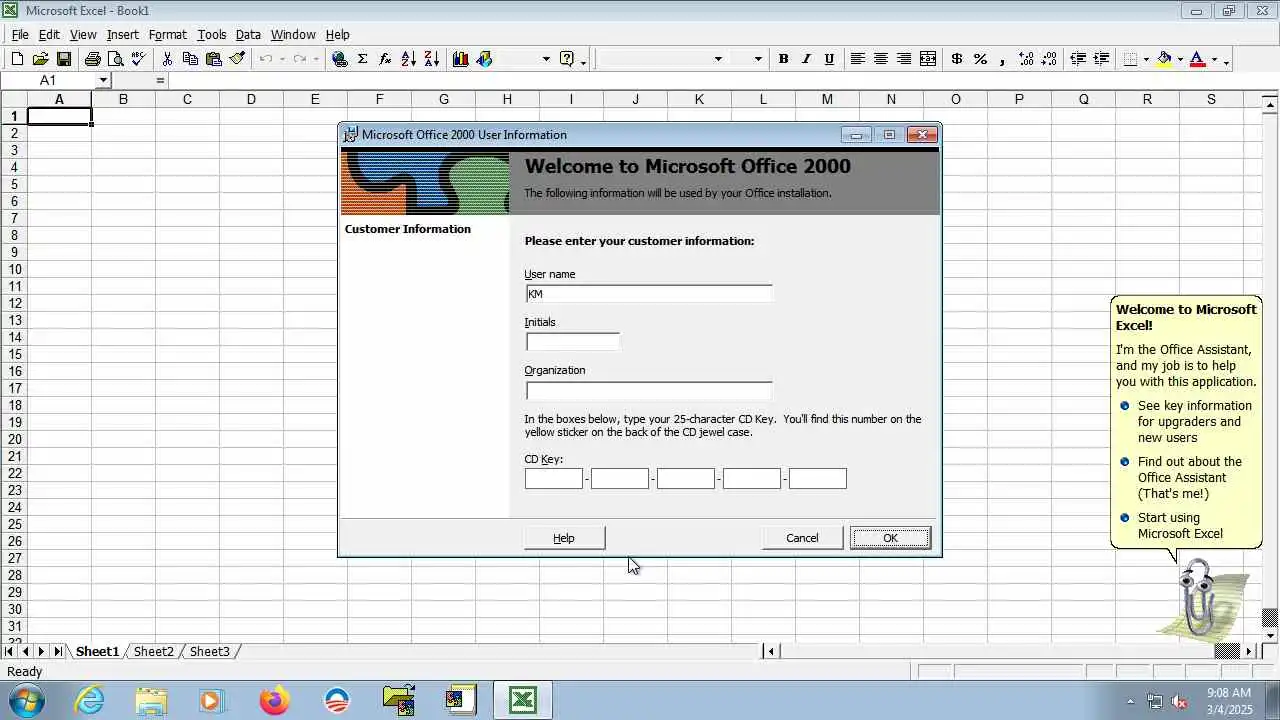The width and height of the screenshot is (1280, 720).
Task: Toggle Italic formatting
Action: click(x=806, y=59)
